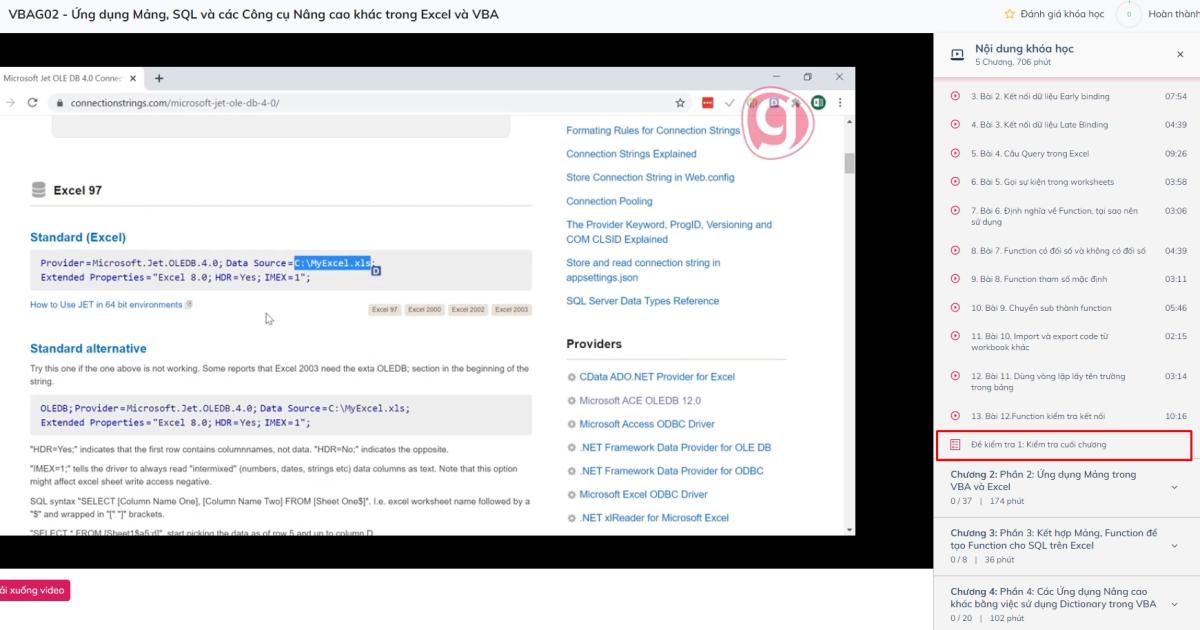Expand Chương 3: Kết hợp Mảng, Function section
Viewport: 1200px width, 630px height.
[x=1174, y=546]
